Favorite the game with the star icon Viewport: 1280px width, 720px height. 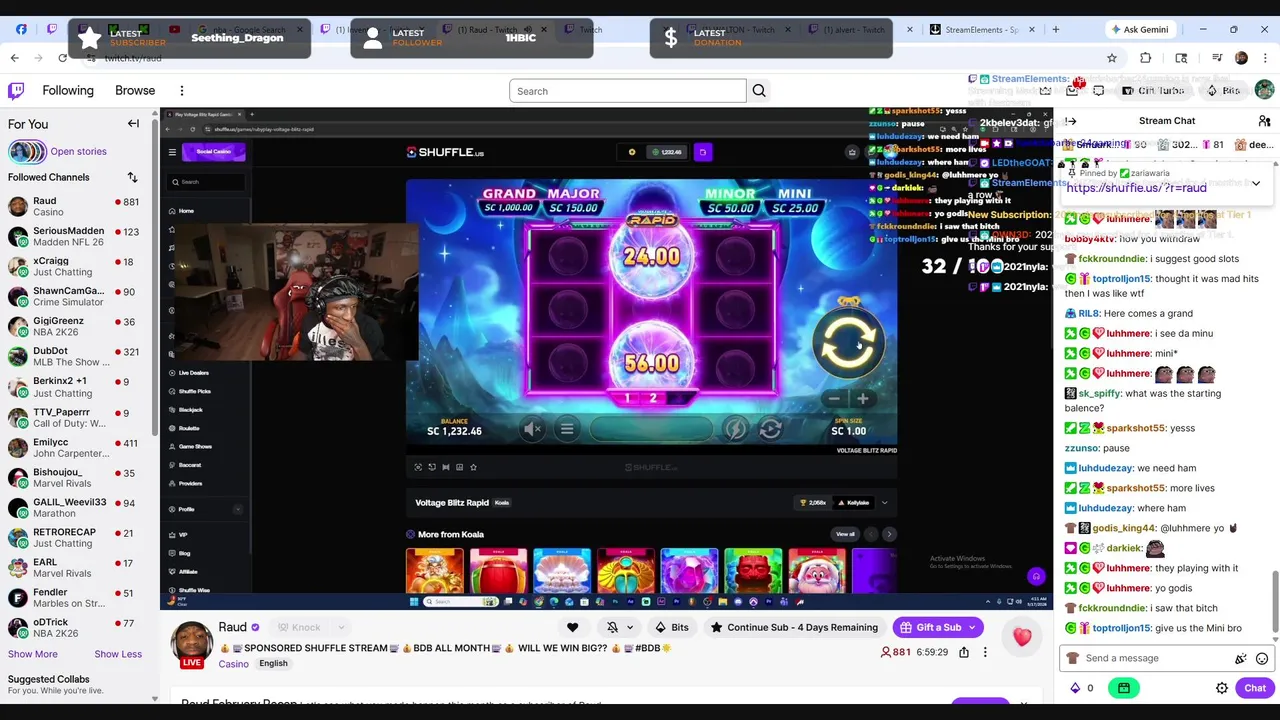[473, 467]
